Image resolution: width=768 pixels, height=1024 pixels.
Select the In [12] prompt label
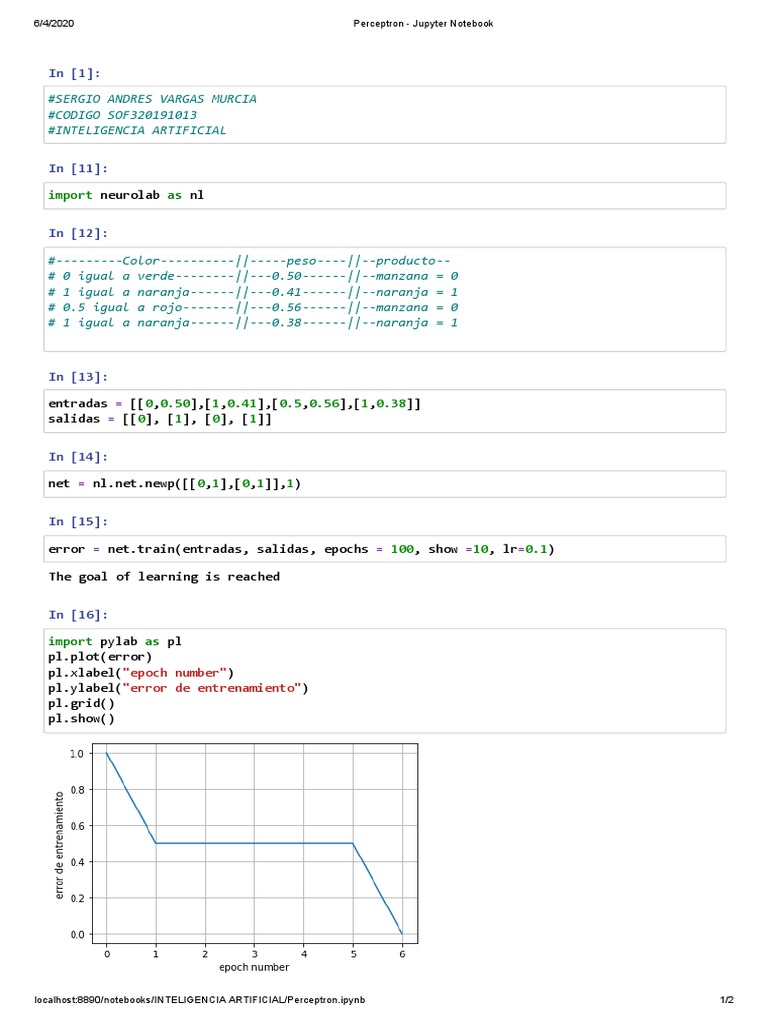point(78,233)
